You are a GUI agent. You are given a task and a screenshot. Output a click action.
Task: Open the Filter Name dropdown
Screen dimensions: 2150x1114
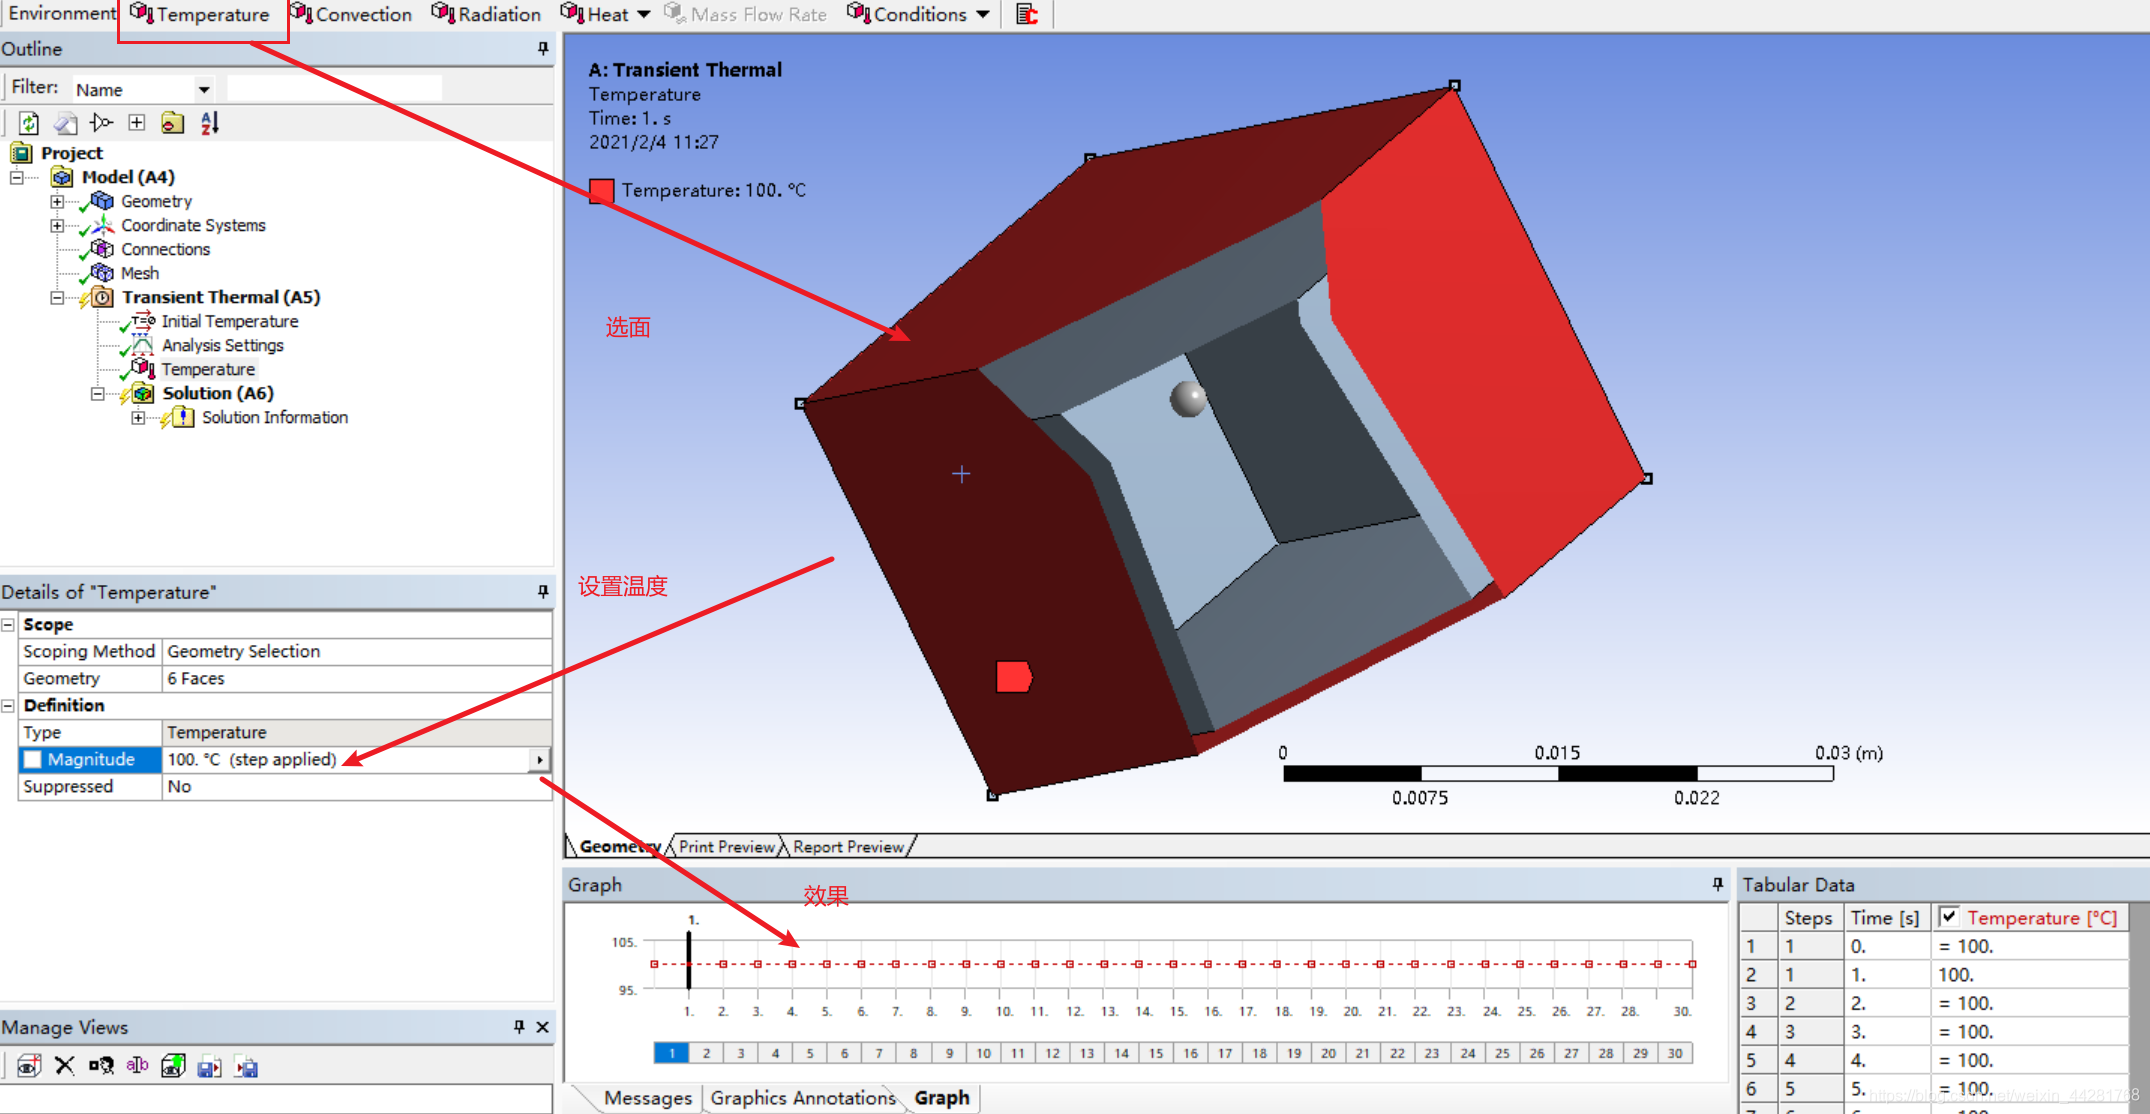click(x=204, y=89)
